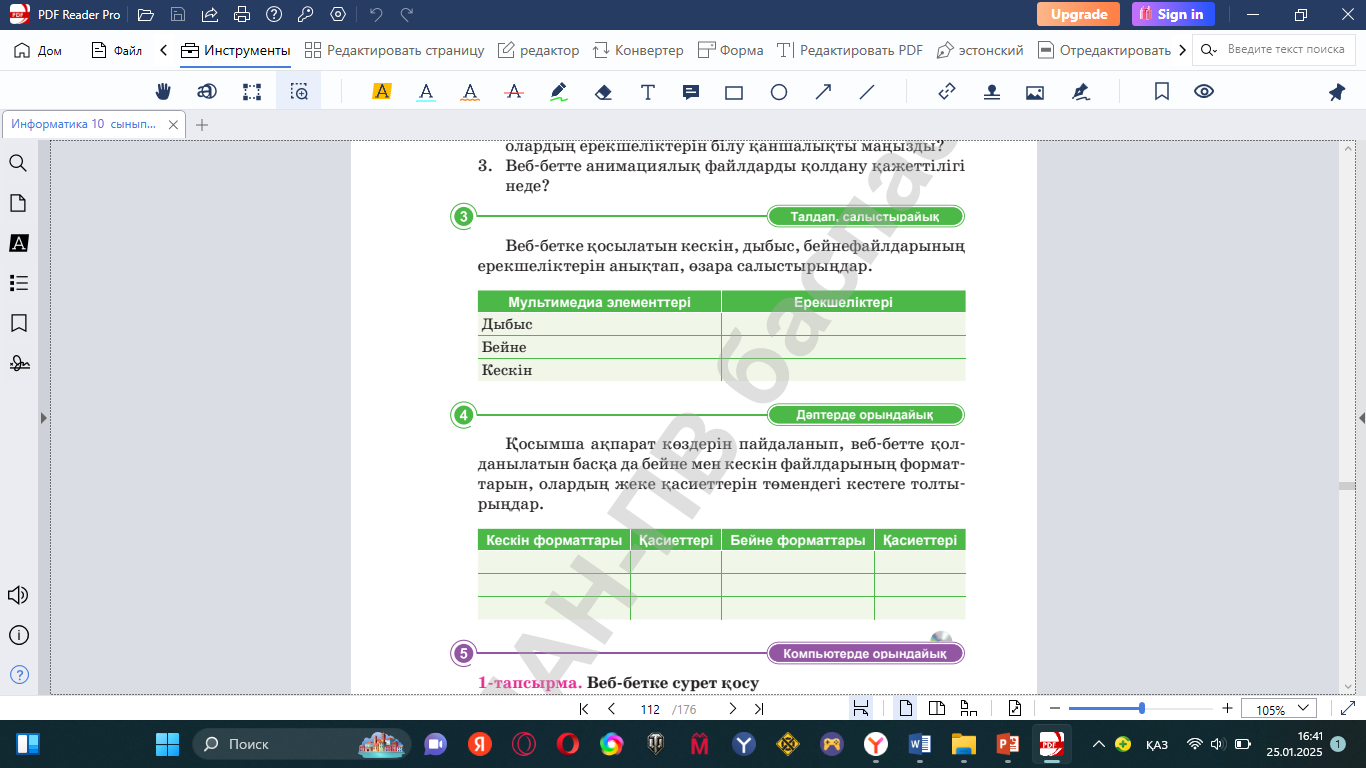The image size is (1366, 768).
Task: Select the Line drawing tool
Action: [x=867, y=92]
